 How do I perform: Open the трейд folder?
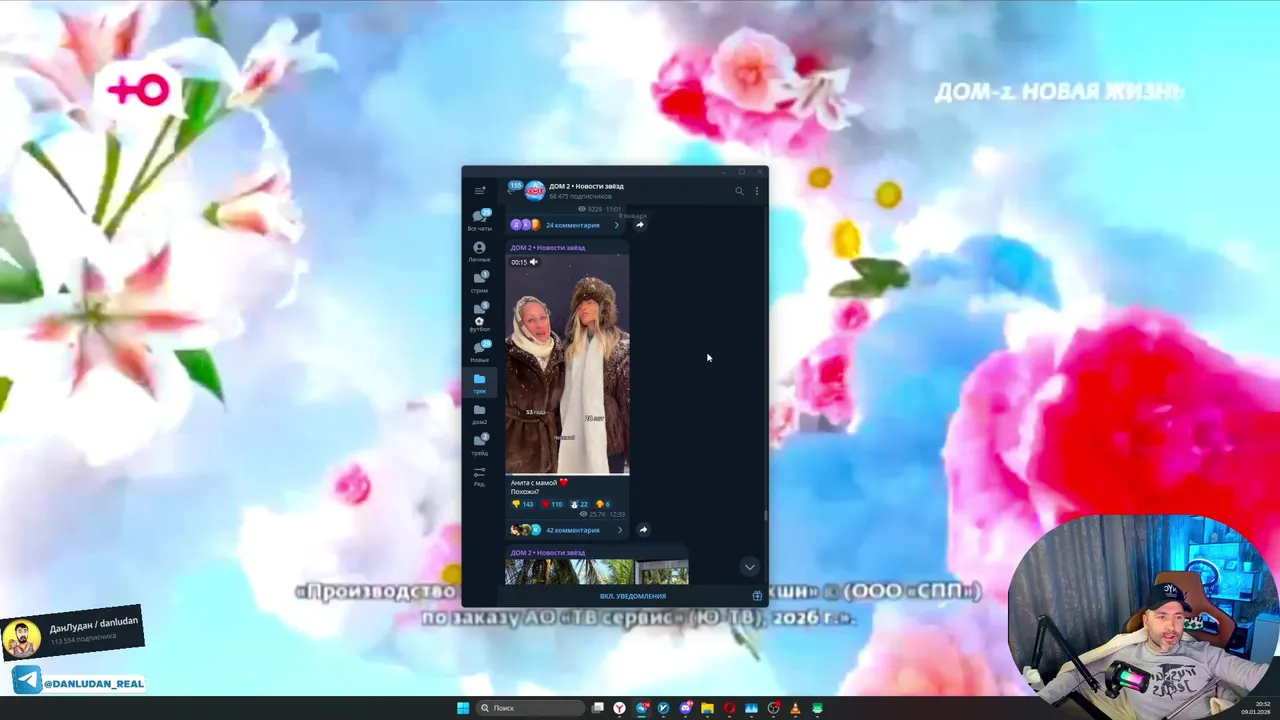tap(480, 445)
